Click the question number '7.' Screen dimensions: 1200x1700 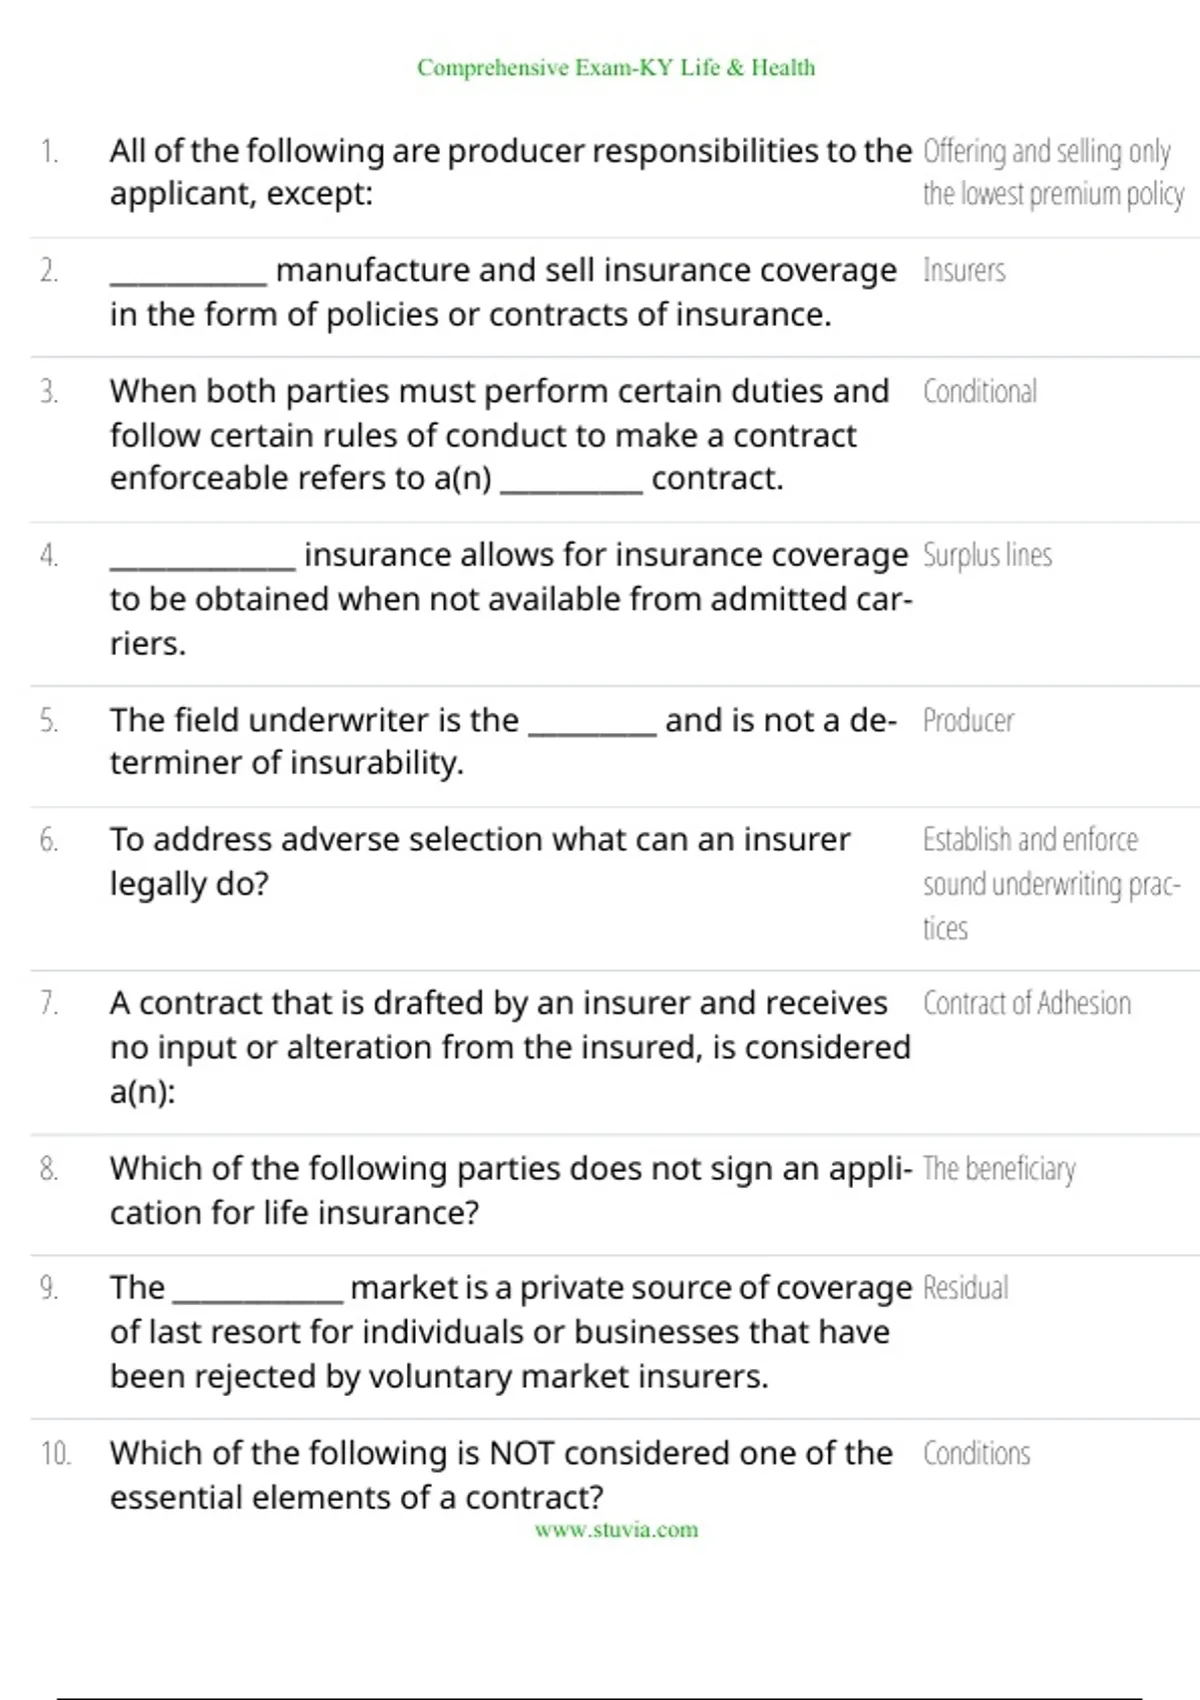pos(49,1003)
